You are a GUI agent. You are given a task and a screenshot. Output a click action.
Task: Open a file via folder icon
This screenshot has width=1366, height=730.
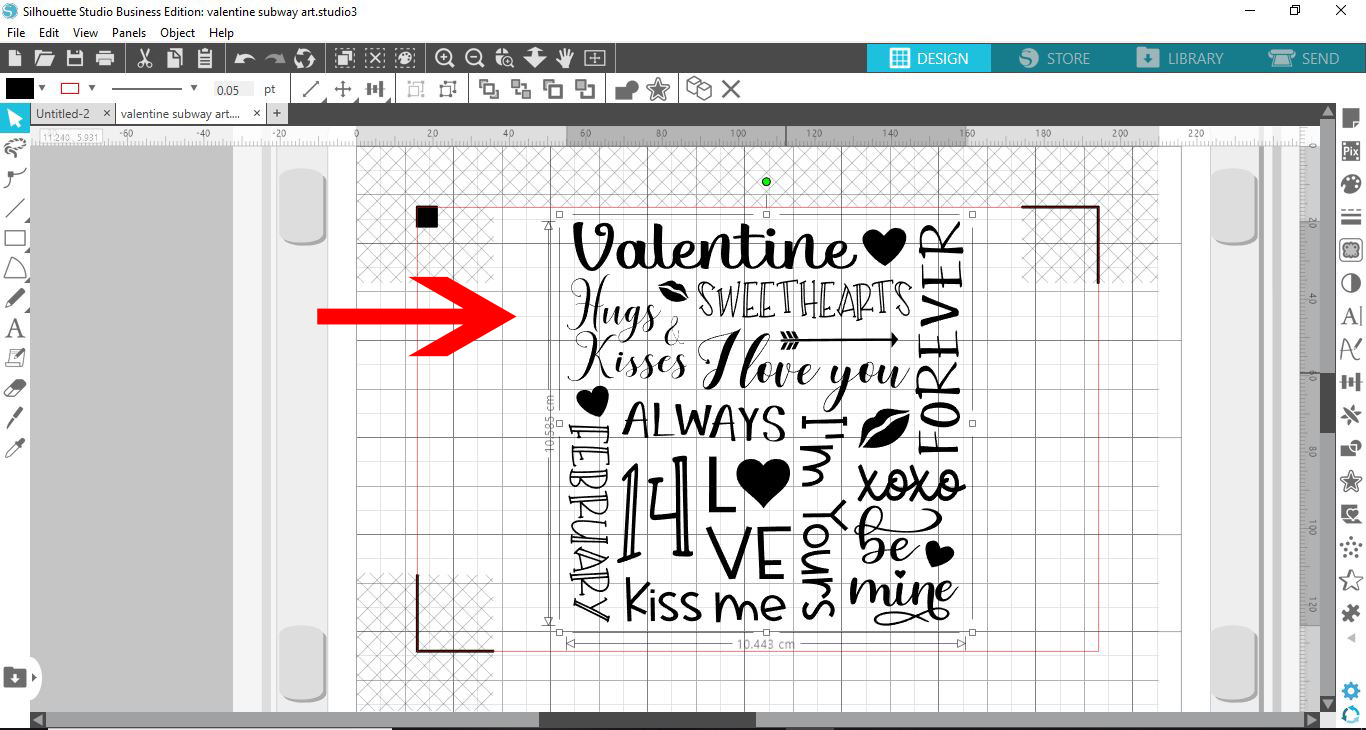pos(44,58)
